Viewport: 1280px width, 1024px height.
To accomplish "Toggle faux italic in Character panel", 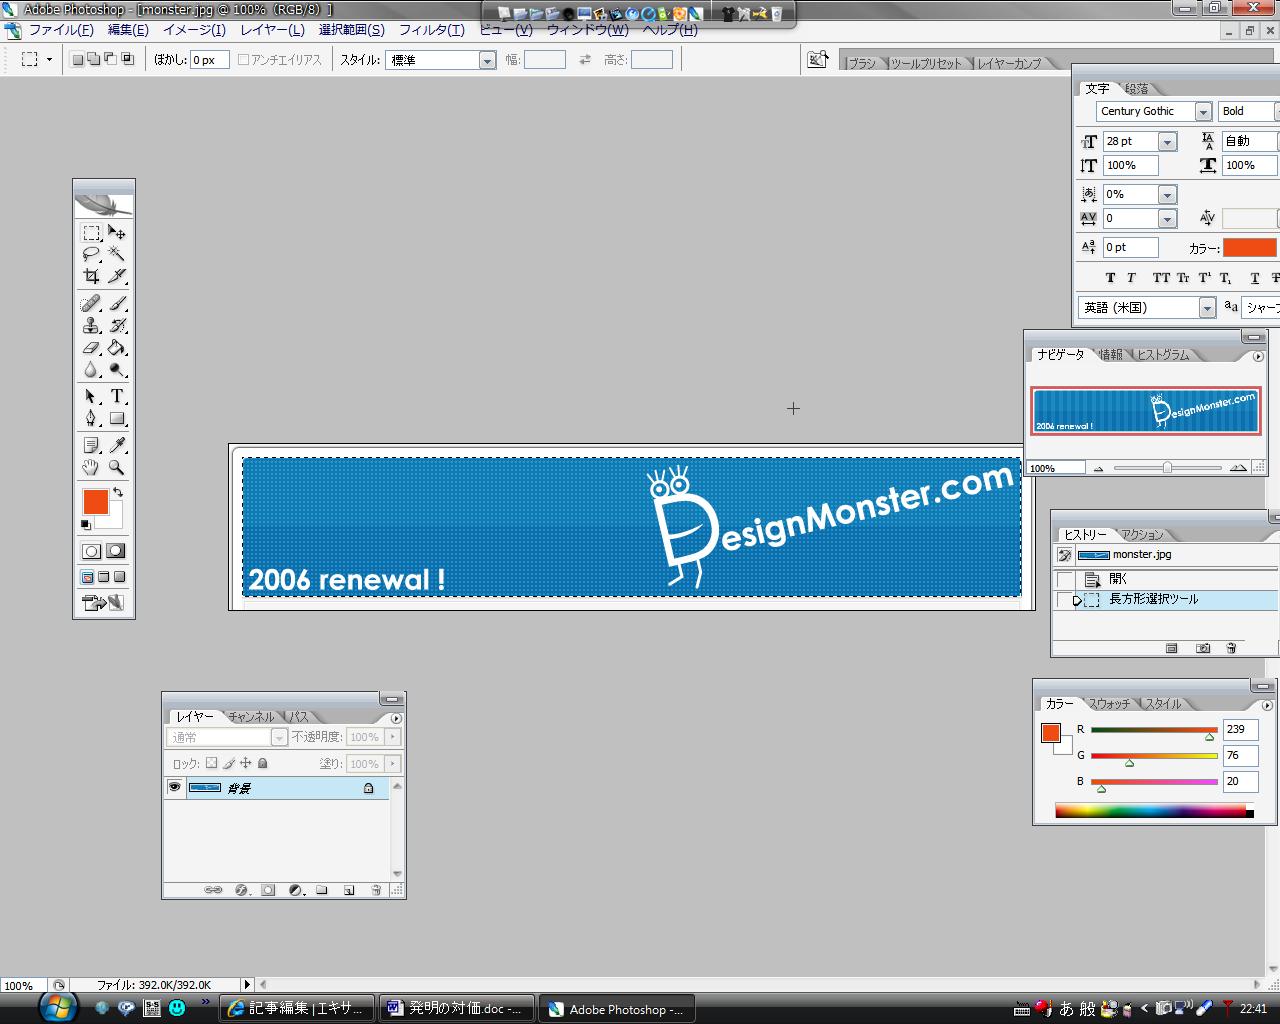I will click(x=1131, y=278).
